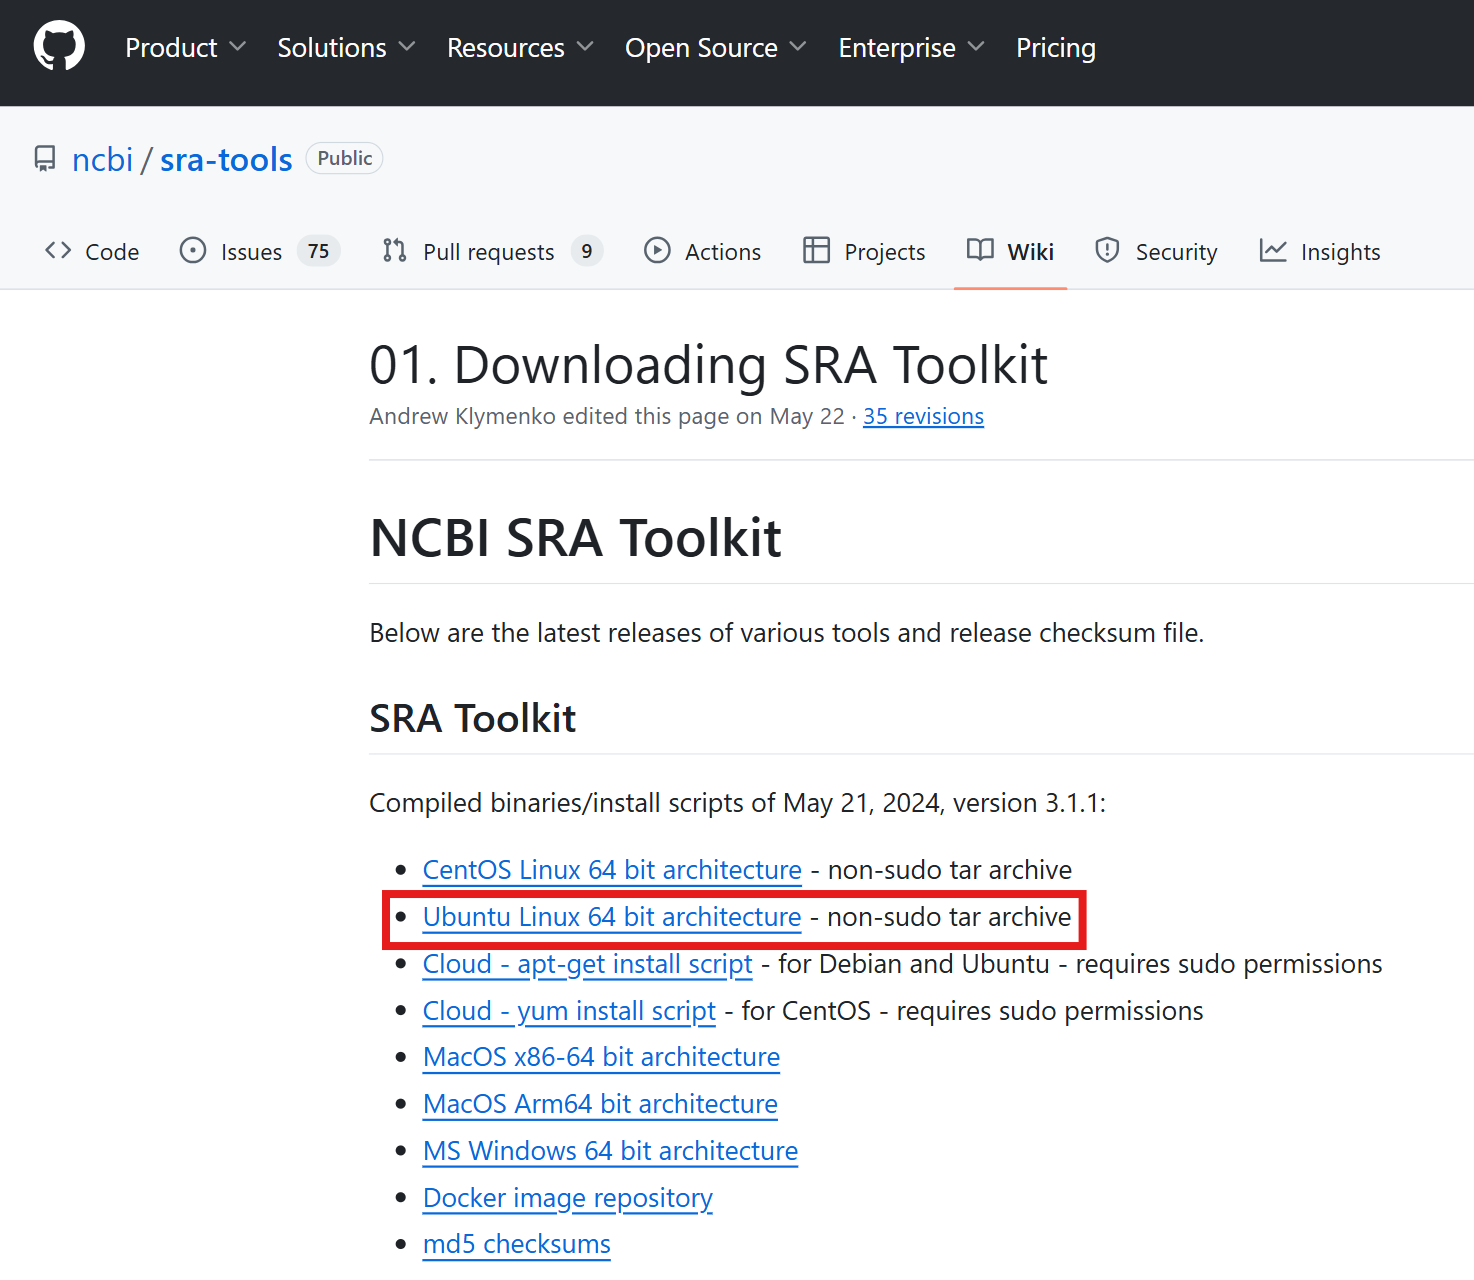
Task: Open the Projects tab
Action: [864, 251]
